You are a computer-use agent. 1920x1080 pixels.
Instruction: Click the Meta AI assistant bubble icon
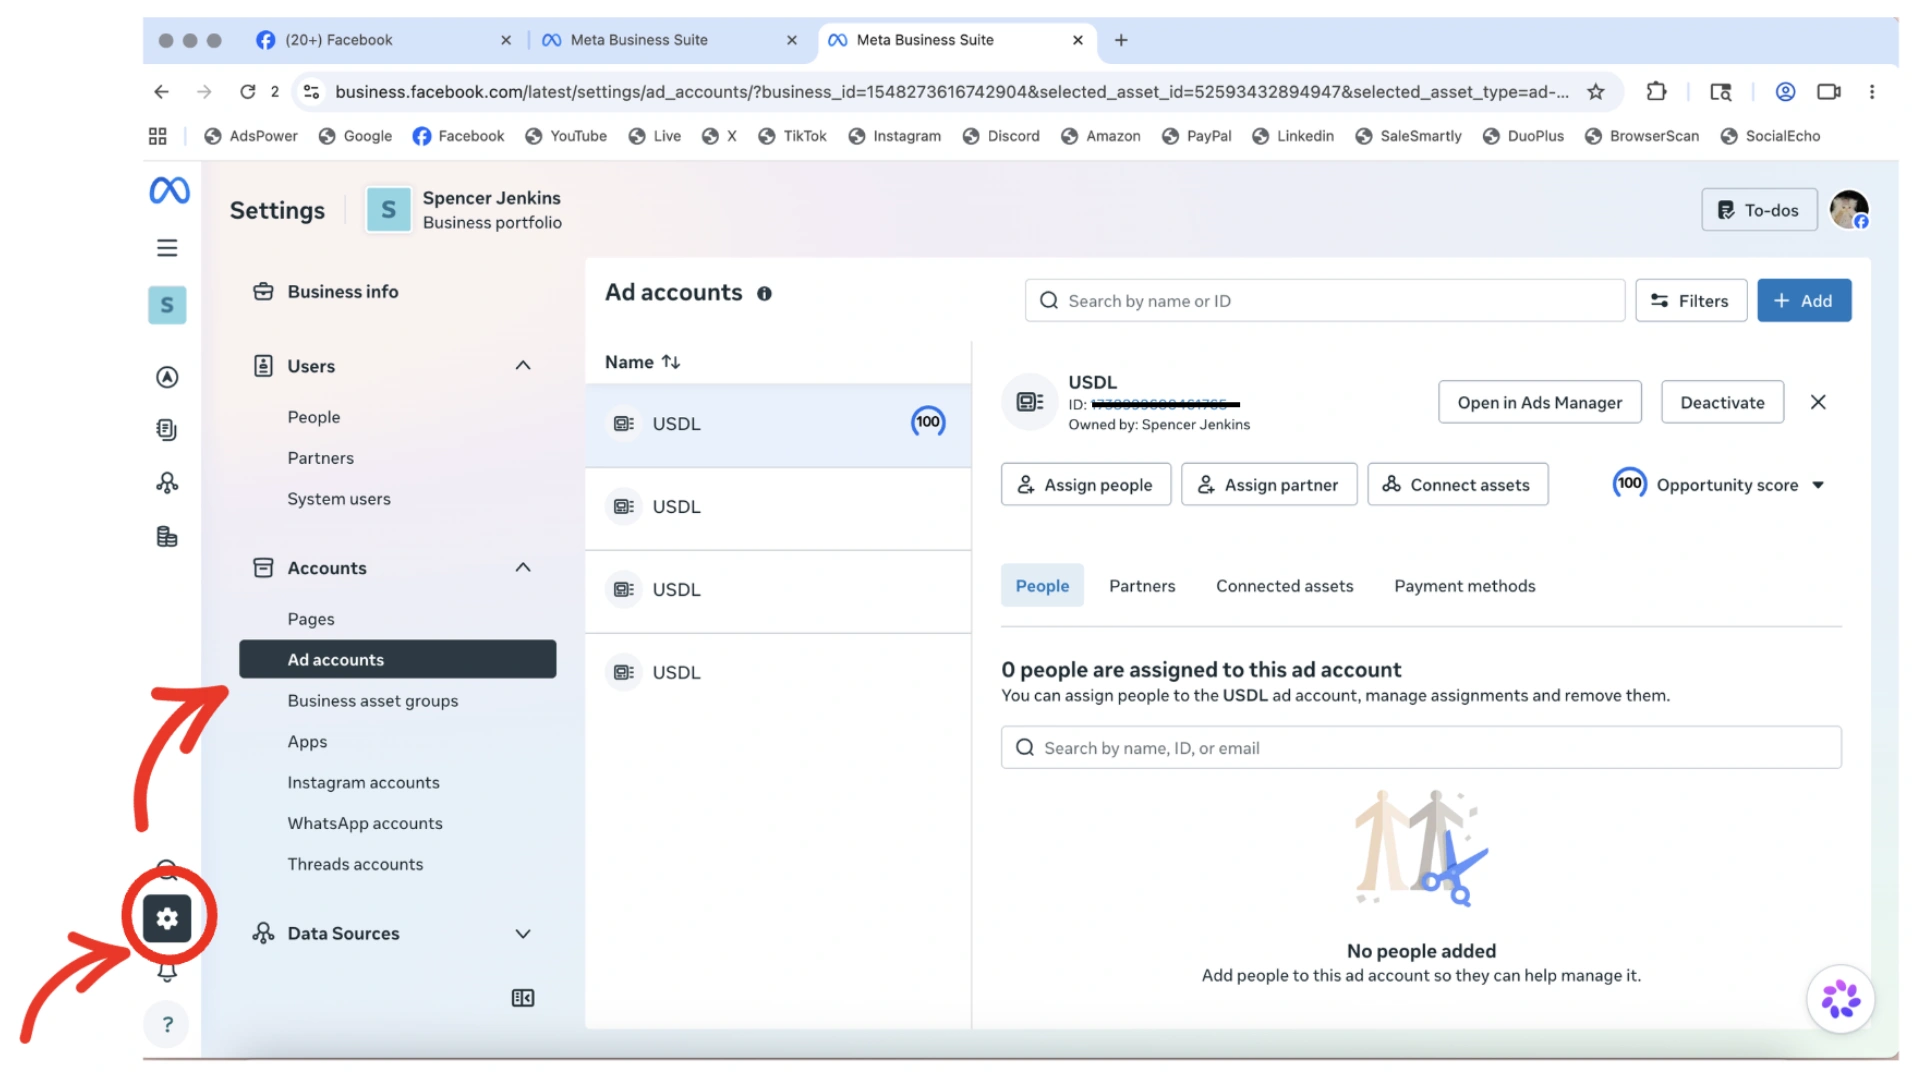coord(1841,999)
